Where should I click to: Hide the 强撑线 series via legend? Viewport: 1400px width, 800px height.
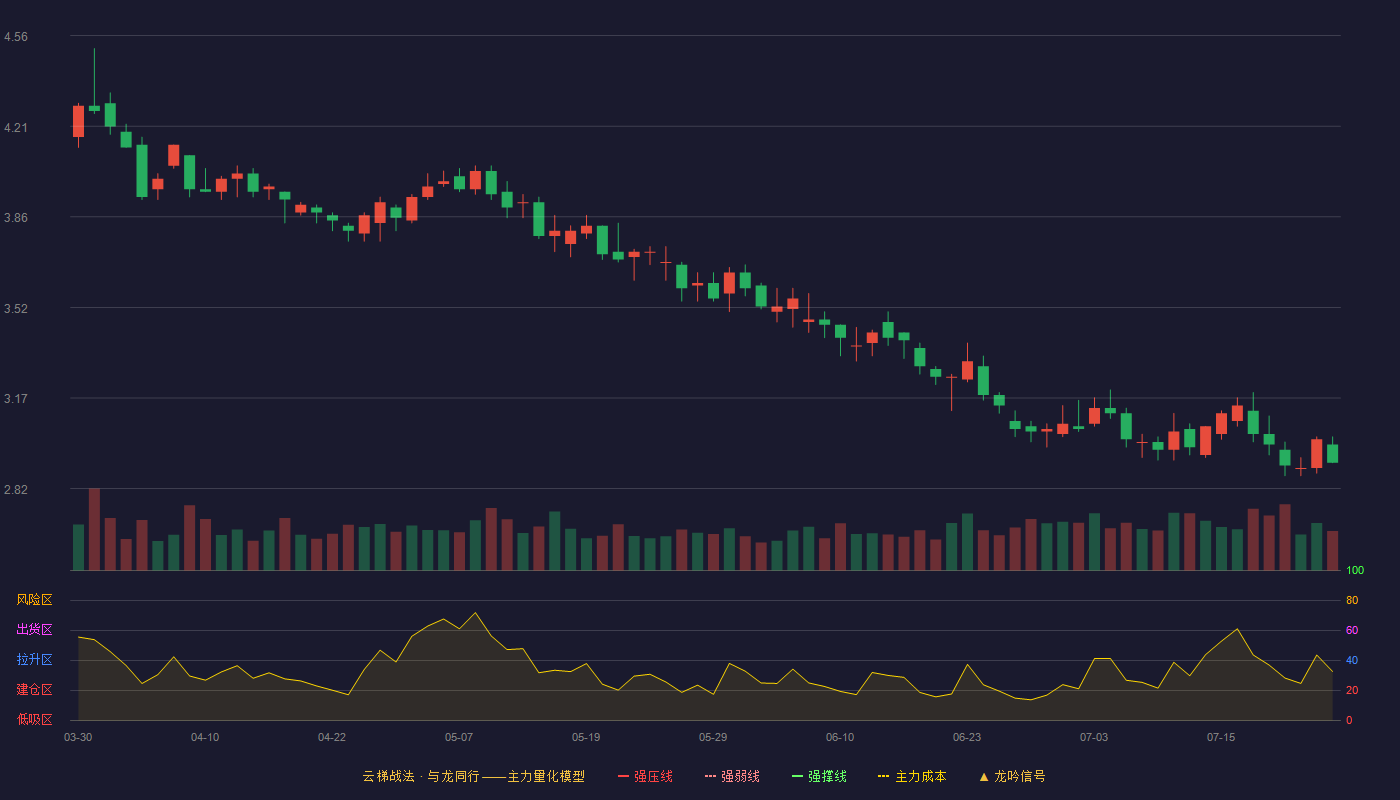(819, 776)
